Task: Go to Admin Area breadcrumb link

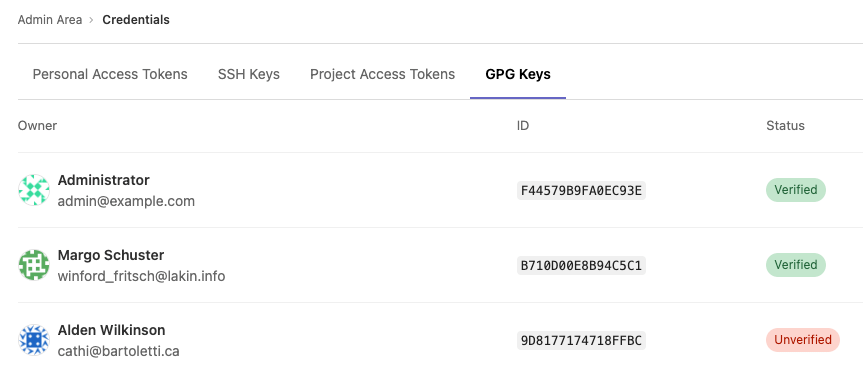Action: (50, 20)
